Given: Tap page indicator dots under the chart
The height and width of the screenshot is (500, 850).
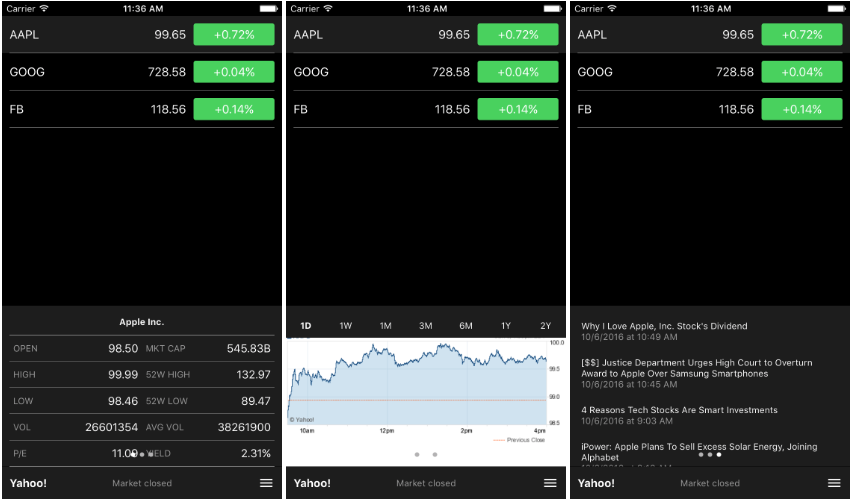Looking at the screenshot, I should (426, 454).
